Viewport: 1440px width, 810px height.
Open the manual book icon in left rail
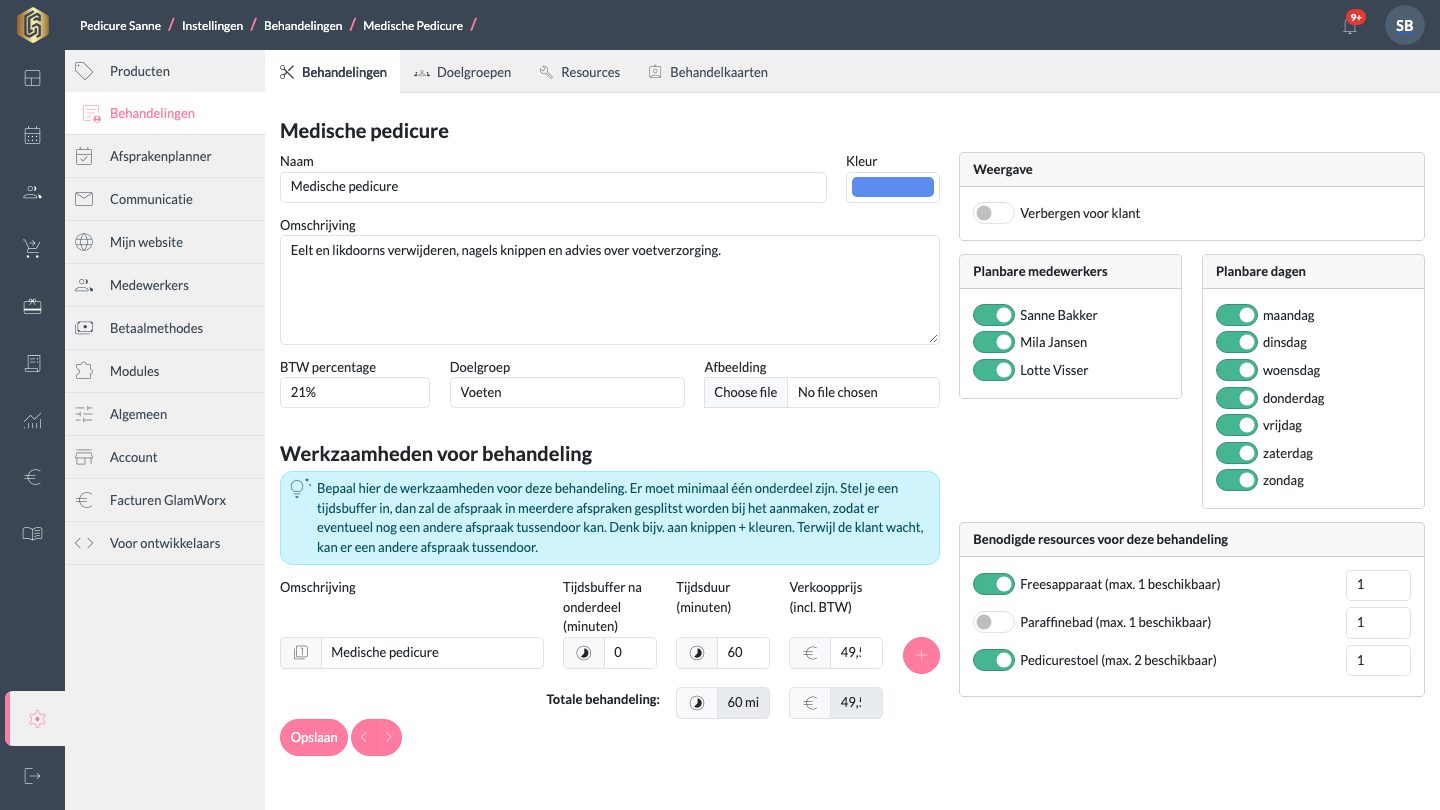(x=32, y=534)
